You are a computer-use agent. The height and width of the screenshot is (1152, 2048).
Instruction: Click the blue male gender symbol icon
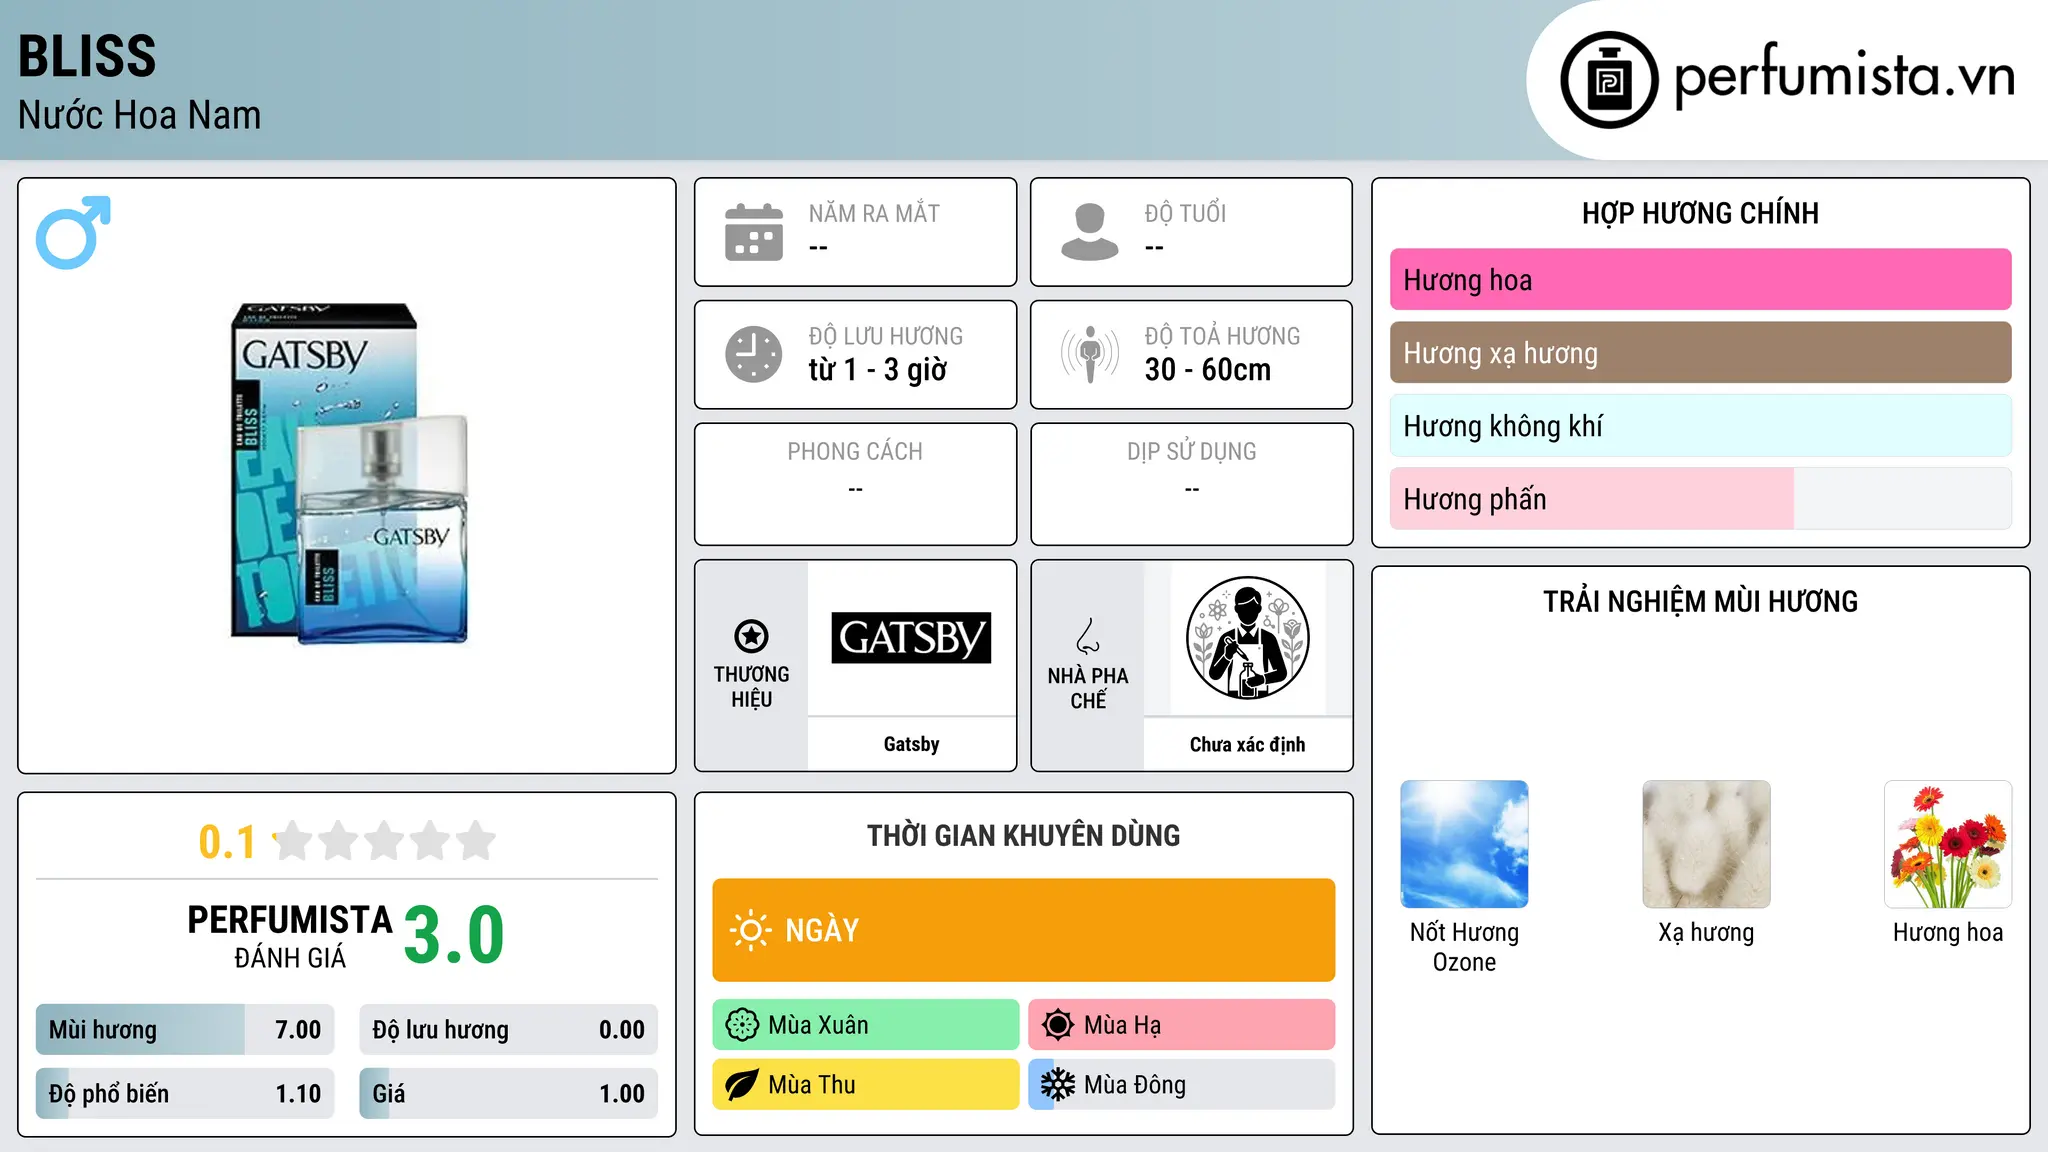pos(73,232)
